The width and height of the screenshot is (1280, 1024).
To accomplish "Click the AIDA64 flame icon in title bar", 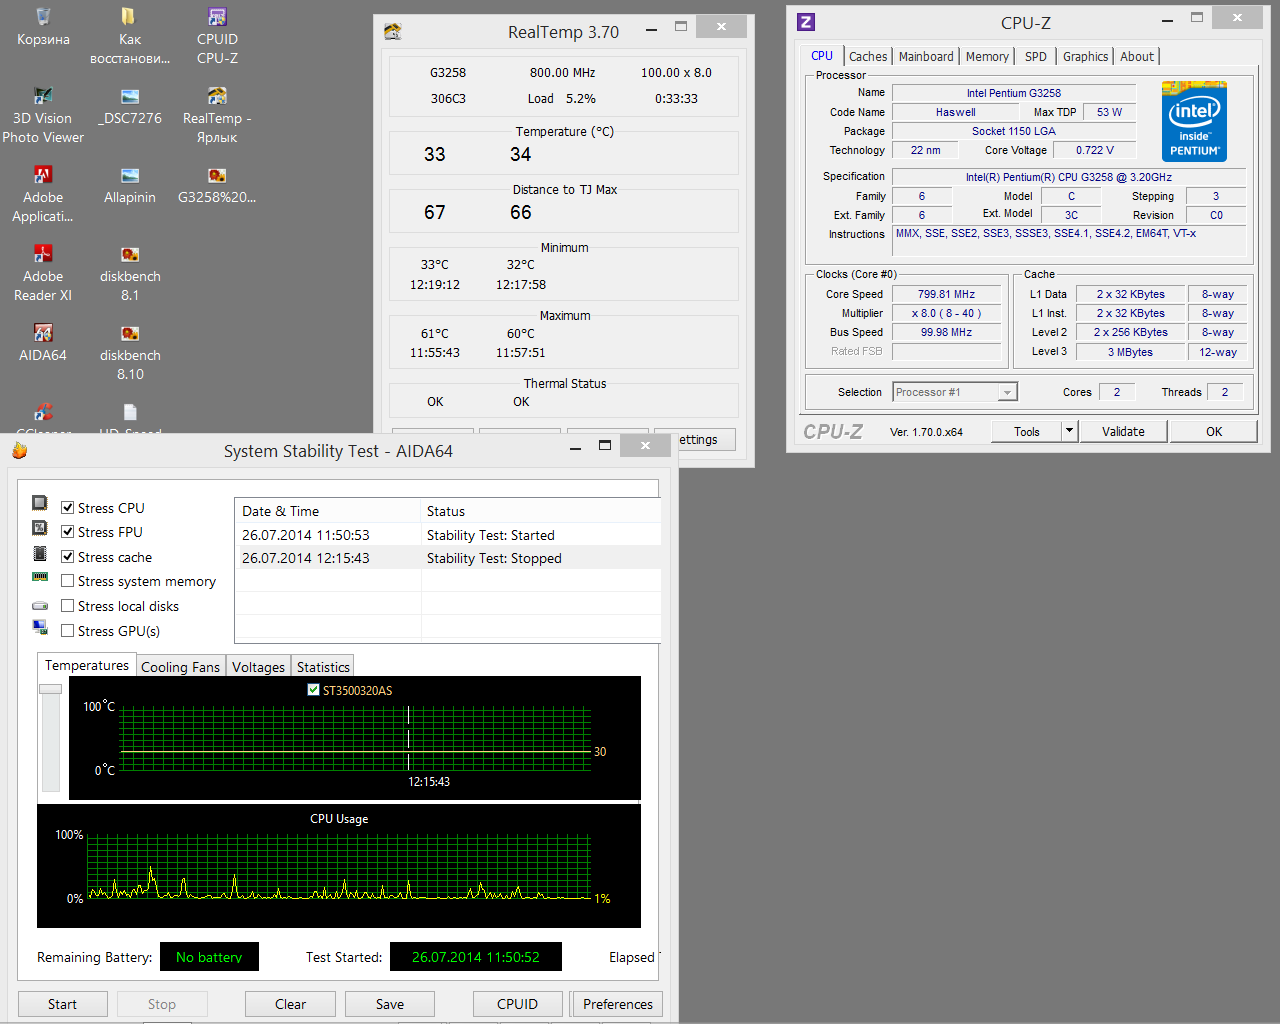I will (20, 451).
